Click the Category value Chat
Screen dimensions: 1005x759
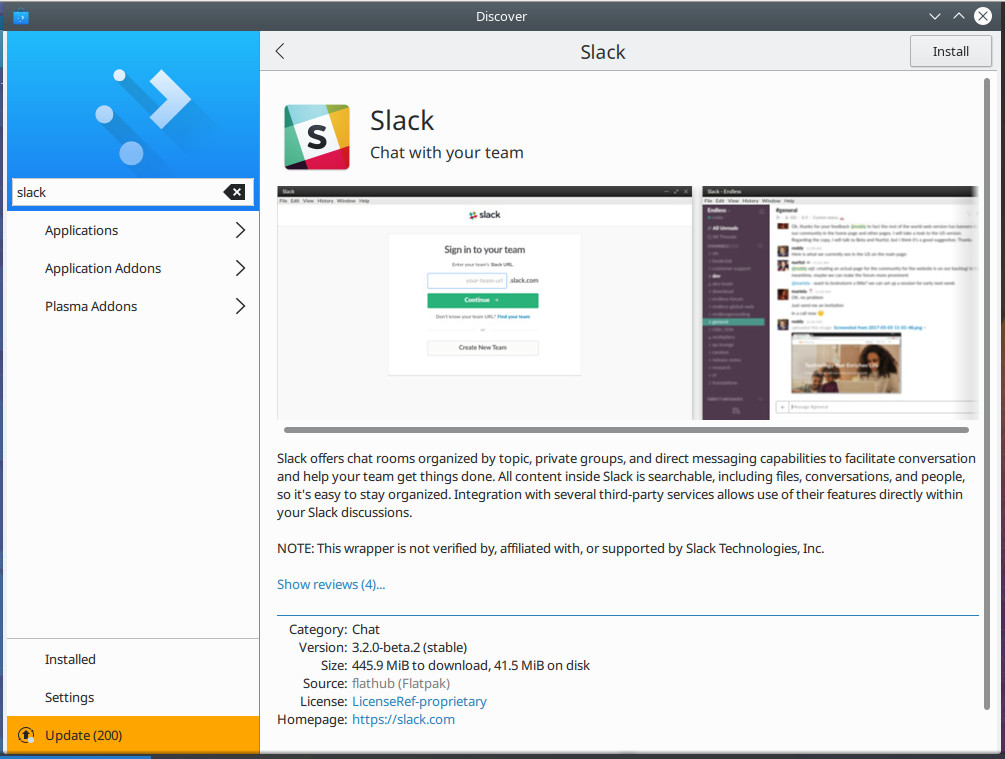365,630
